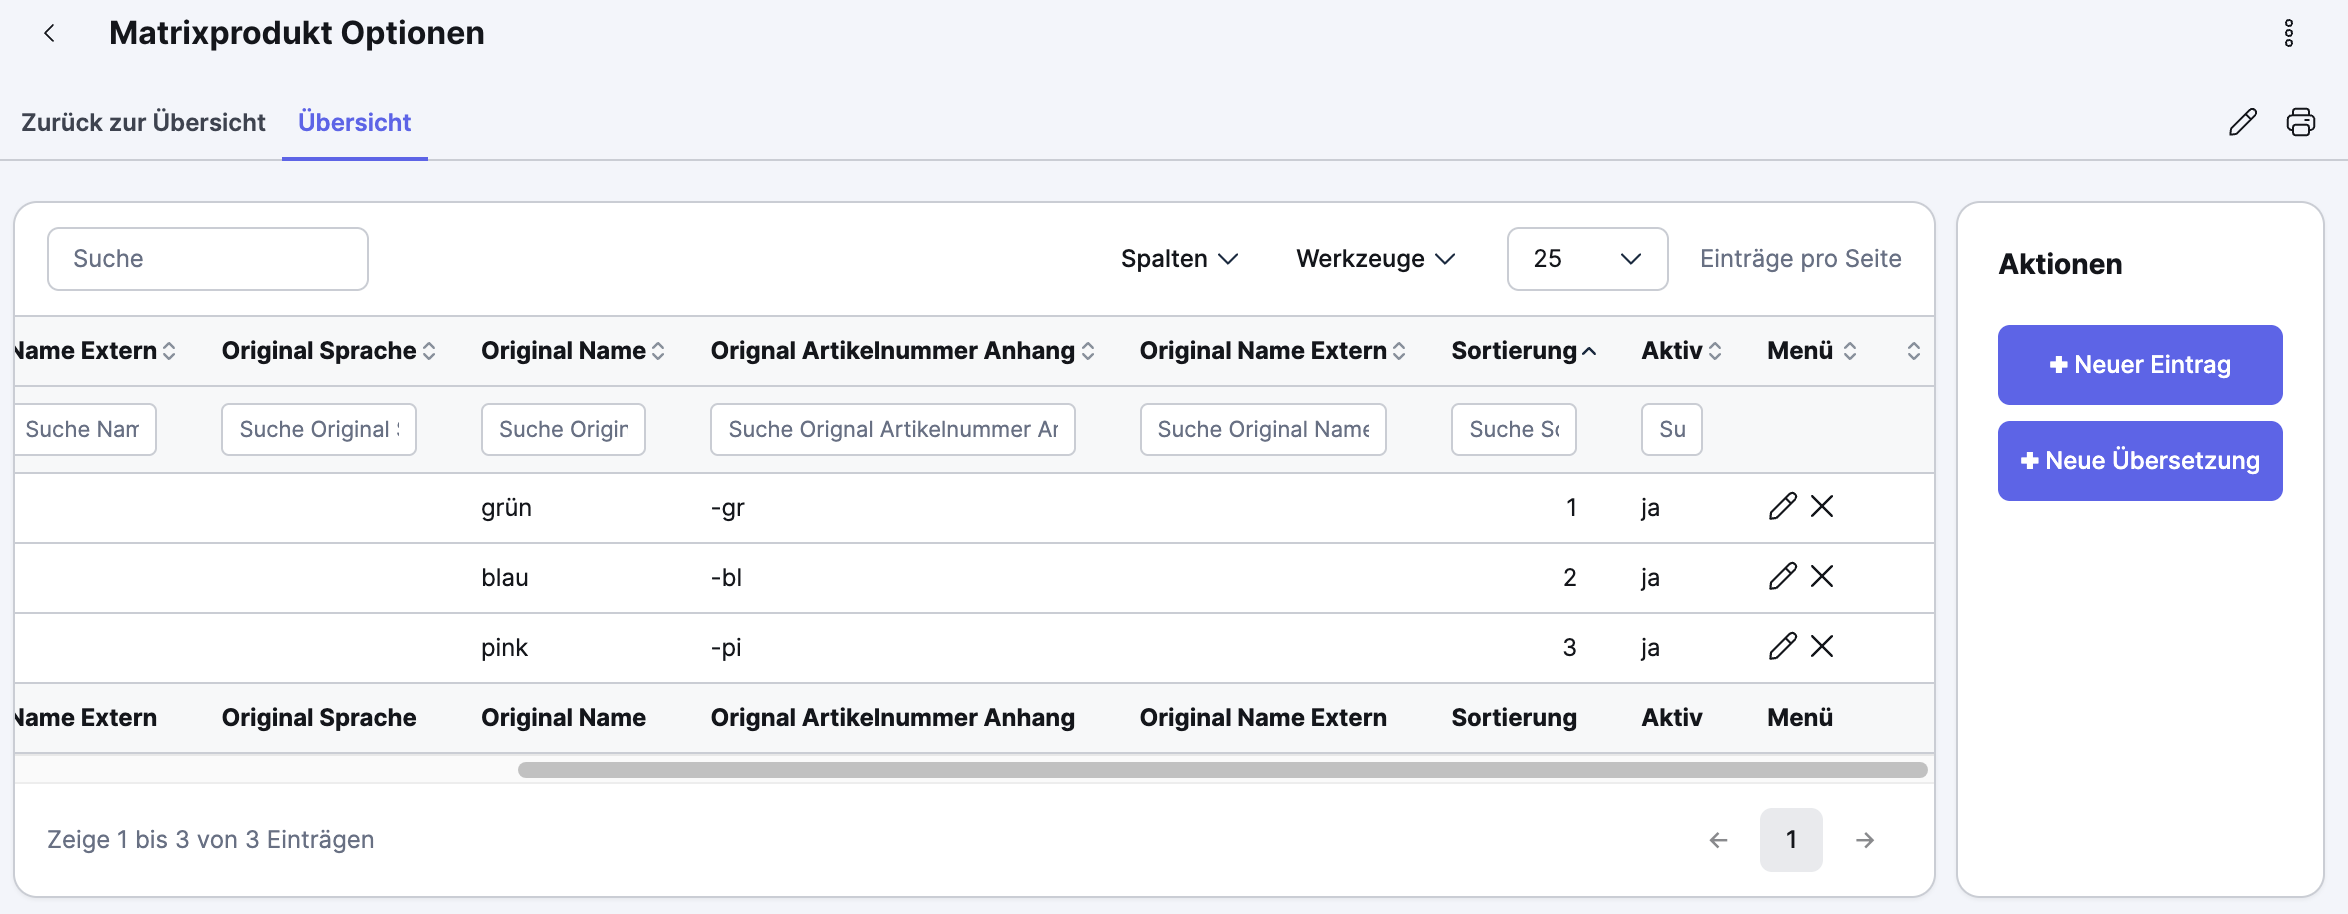Click the Neuer Eintrag button
The width and height of the screenshot is (2348, 914).
click(x=2140, y=365)
